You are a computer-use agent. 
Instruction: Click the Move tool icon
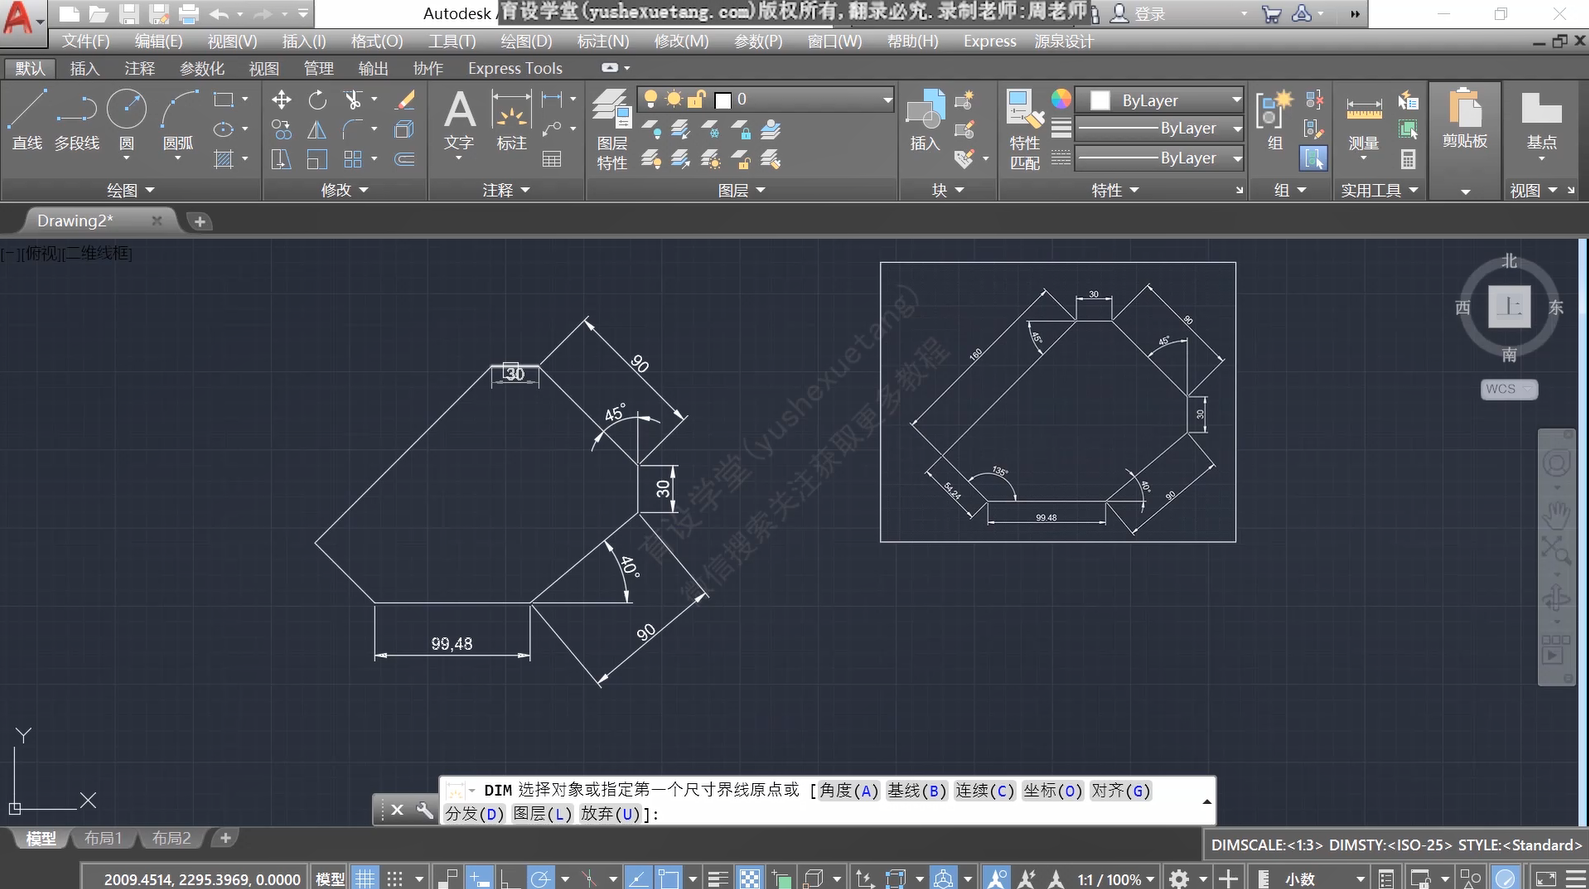[x=282, y=99]
